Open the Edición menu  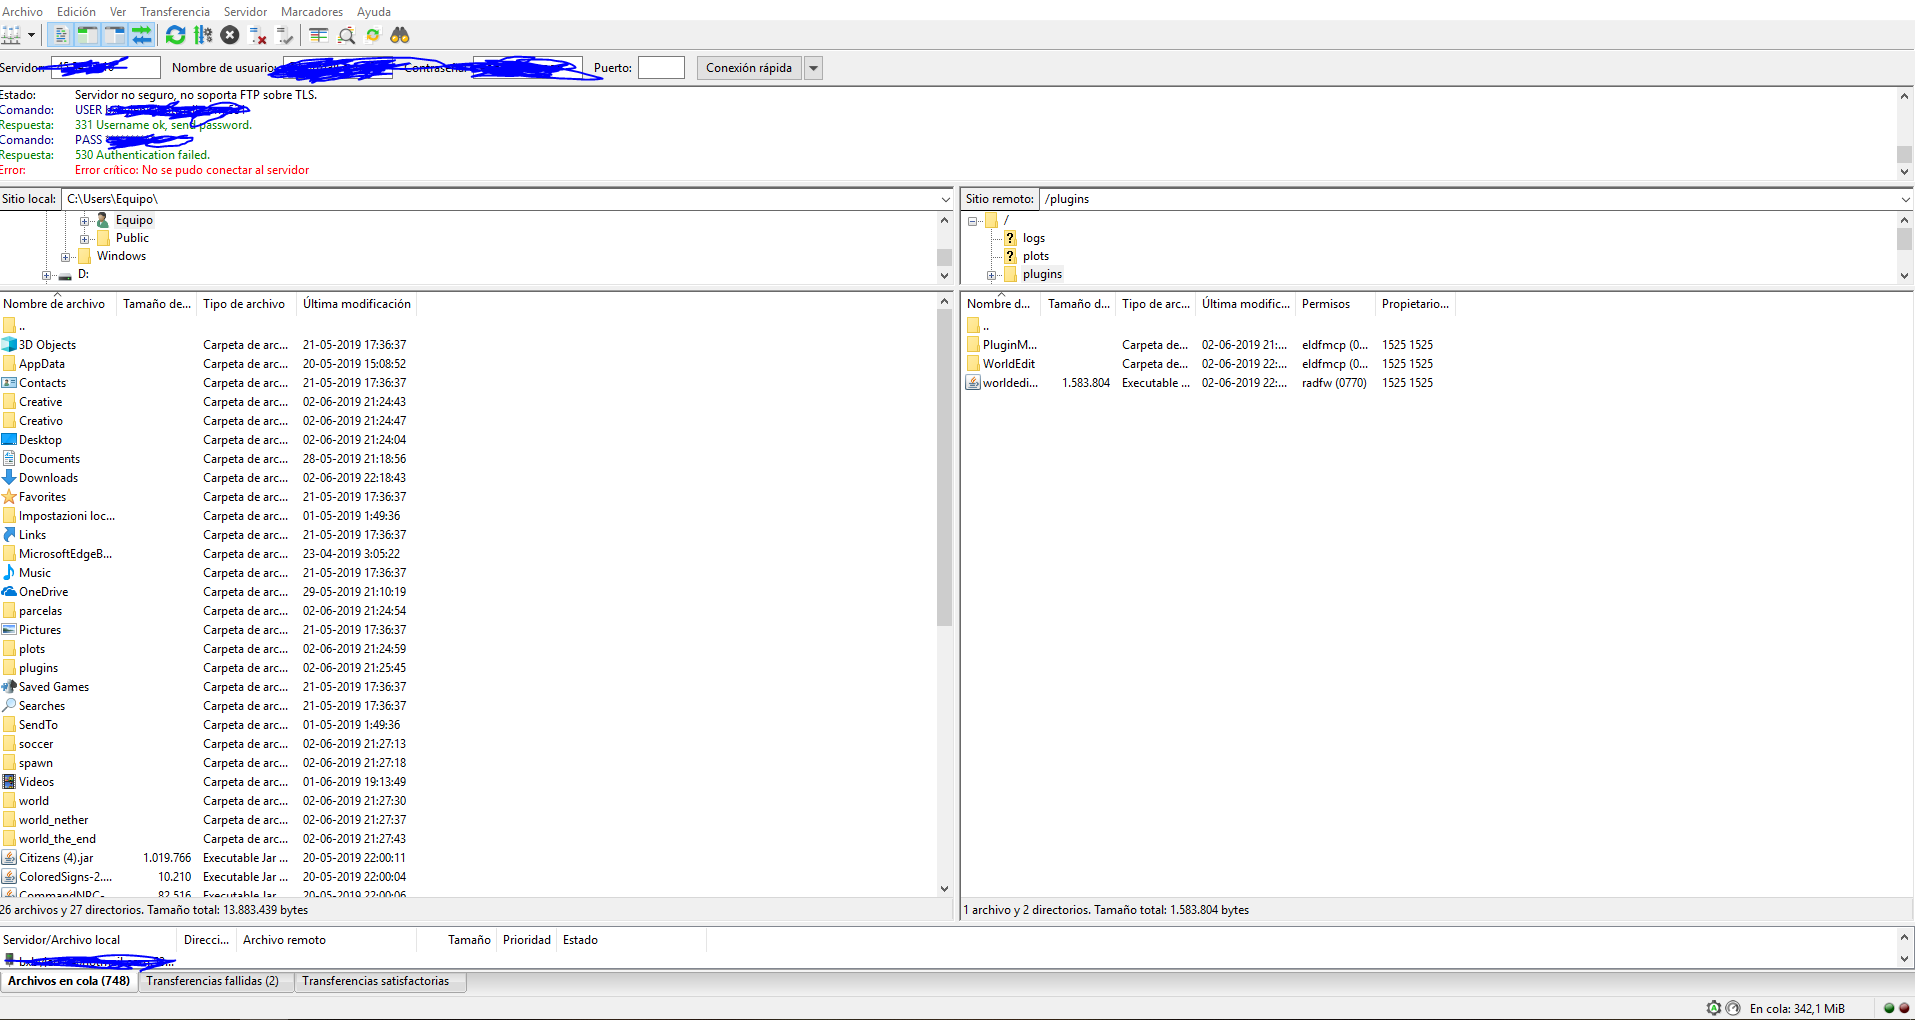(76, 11)
